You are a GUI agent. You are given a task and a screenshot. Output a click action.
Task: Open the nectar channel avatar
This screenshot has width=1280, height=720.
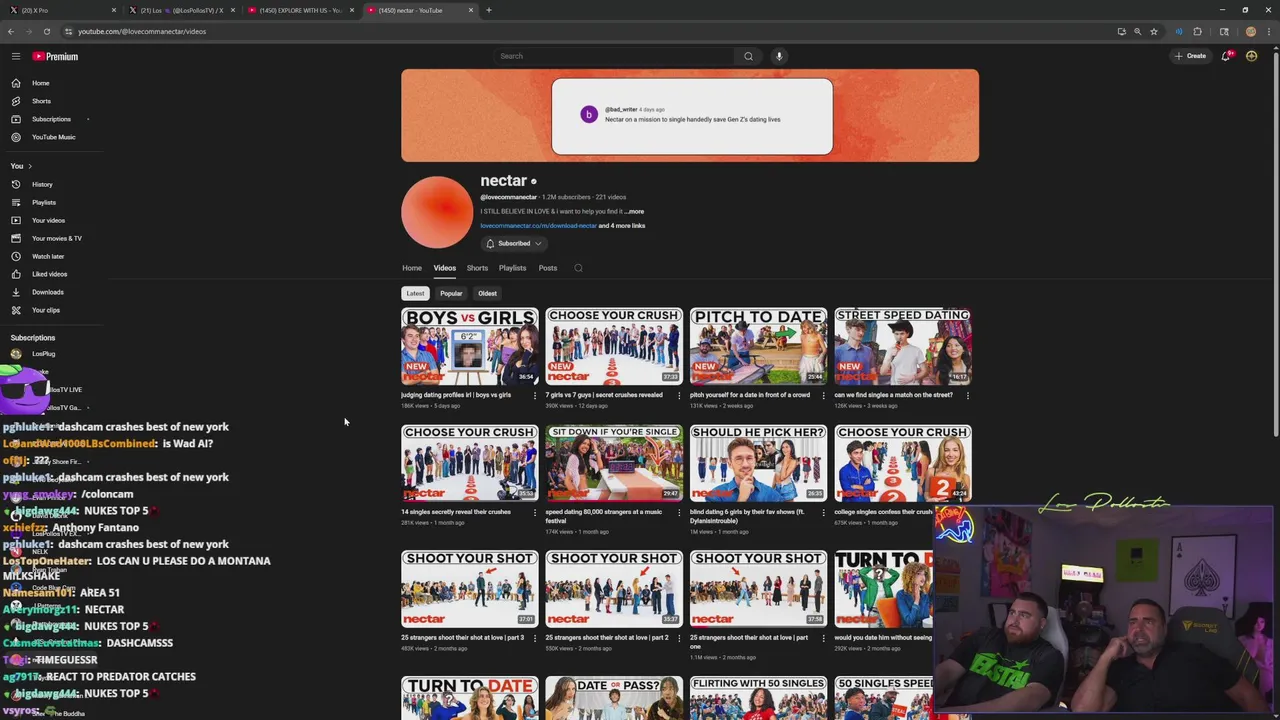[437, 212]
